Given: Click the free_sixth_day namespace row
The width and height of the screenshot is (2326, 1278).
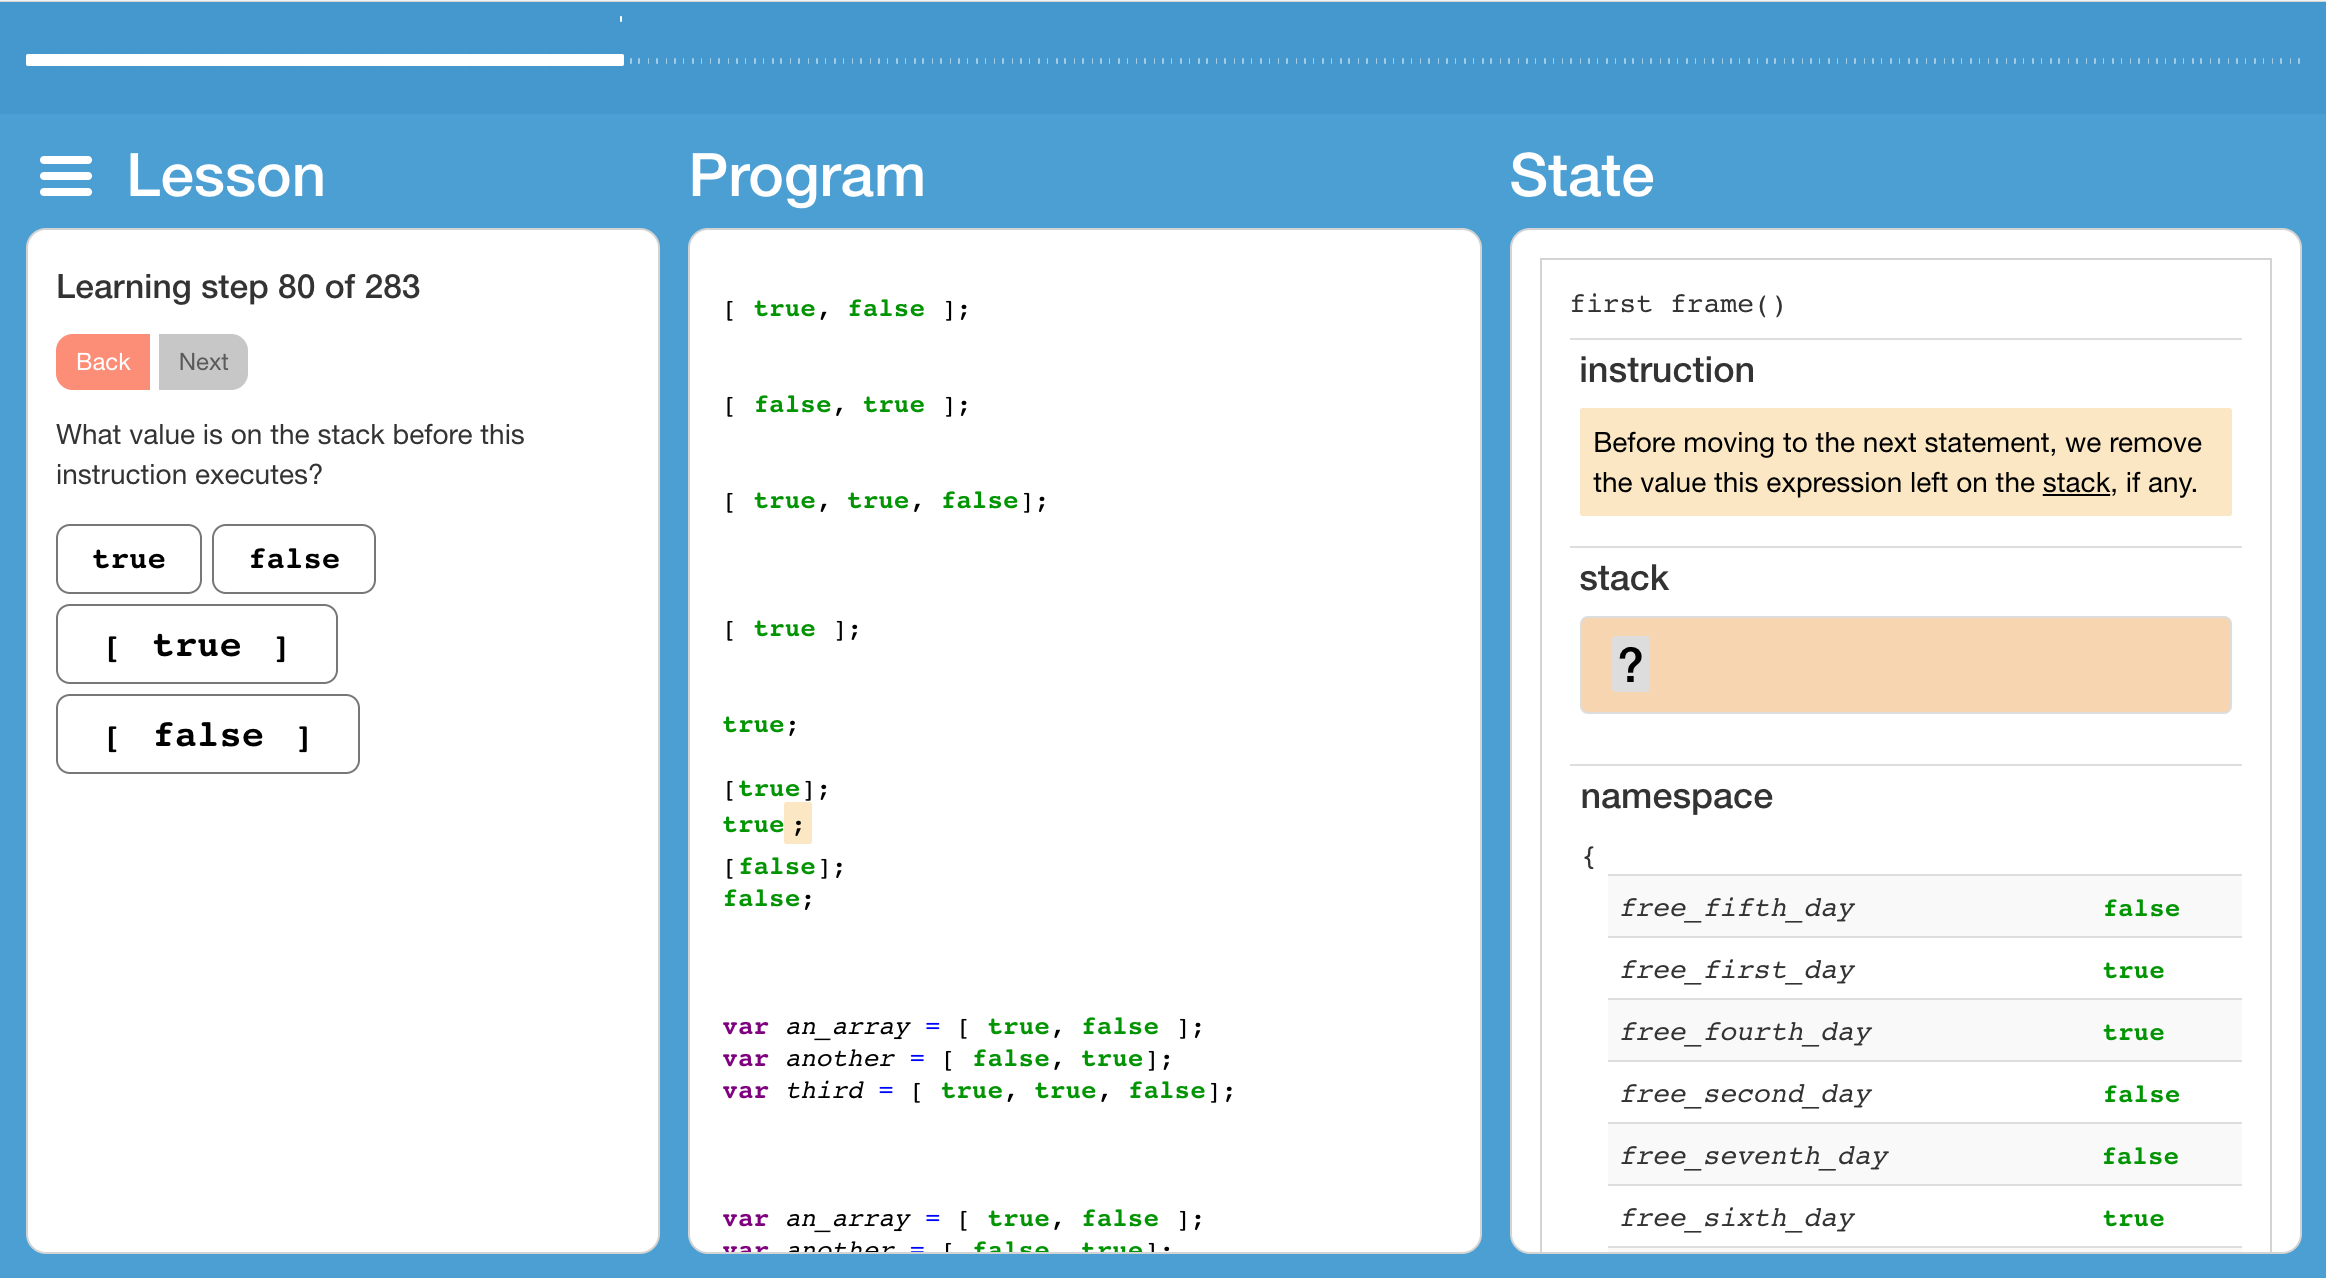Looking at the screenshot, I should point(1924,1217).
